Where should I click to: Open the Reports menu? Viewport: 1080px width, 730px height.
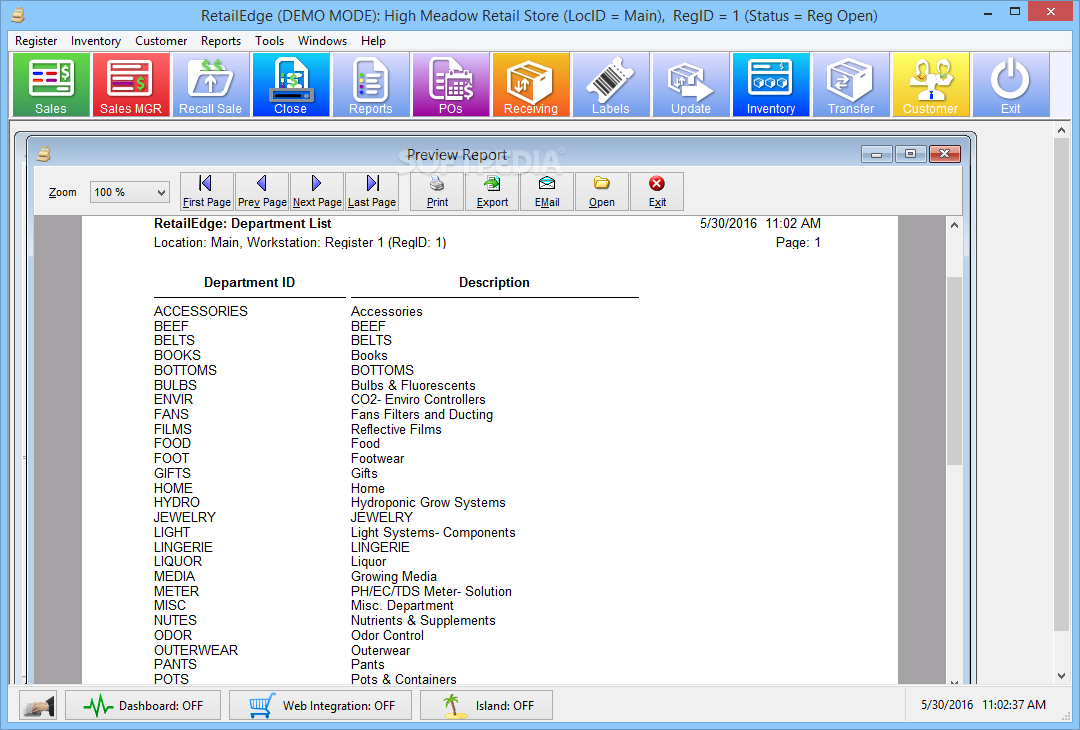pyautogui.click(x=221, y=41)
